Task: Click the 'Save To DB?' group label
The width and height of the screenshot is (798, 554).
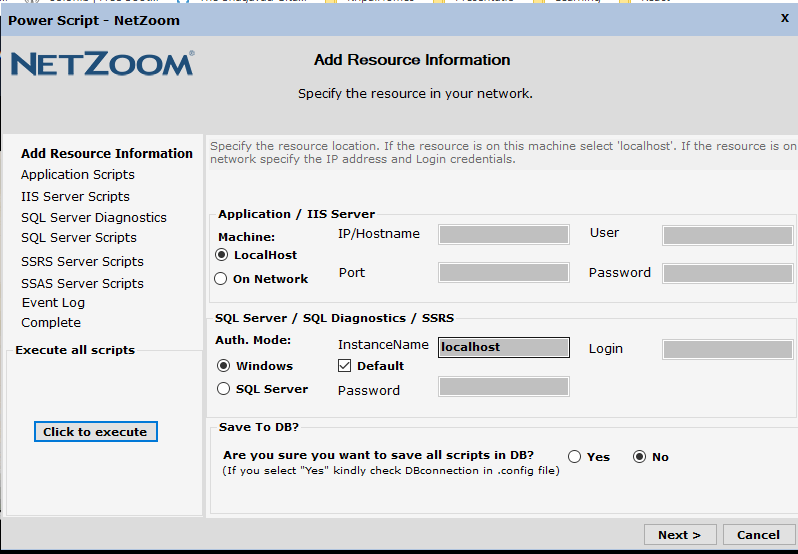Action: click(259, 427)
